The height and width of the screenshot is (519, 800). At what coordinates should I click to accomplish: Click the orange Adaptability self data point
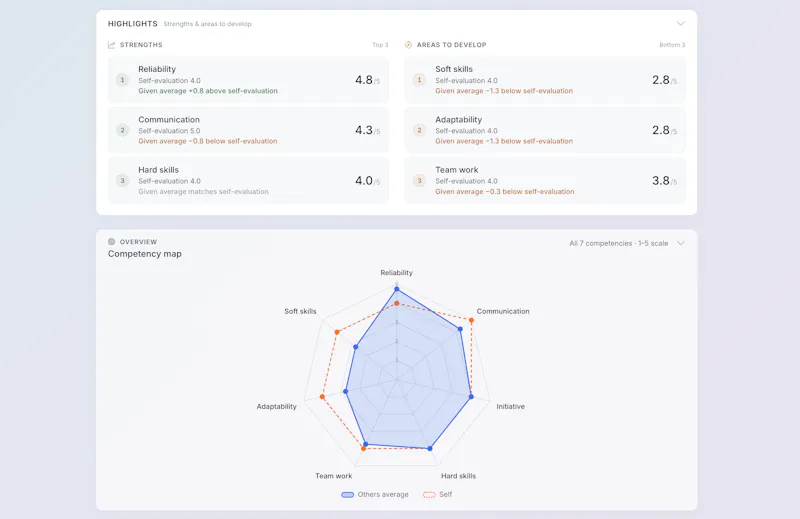click(322, 397)
